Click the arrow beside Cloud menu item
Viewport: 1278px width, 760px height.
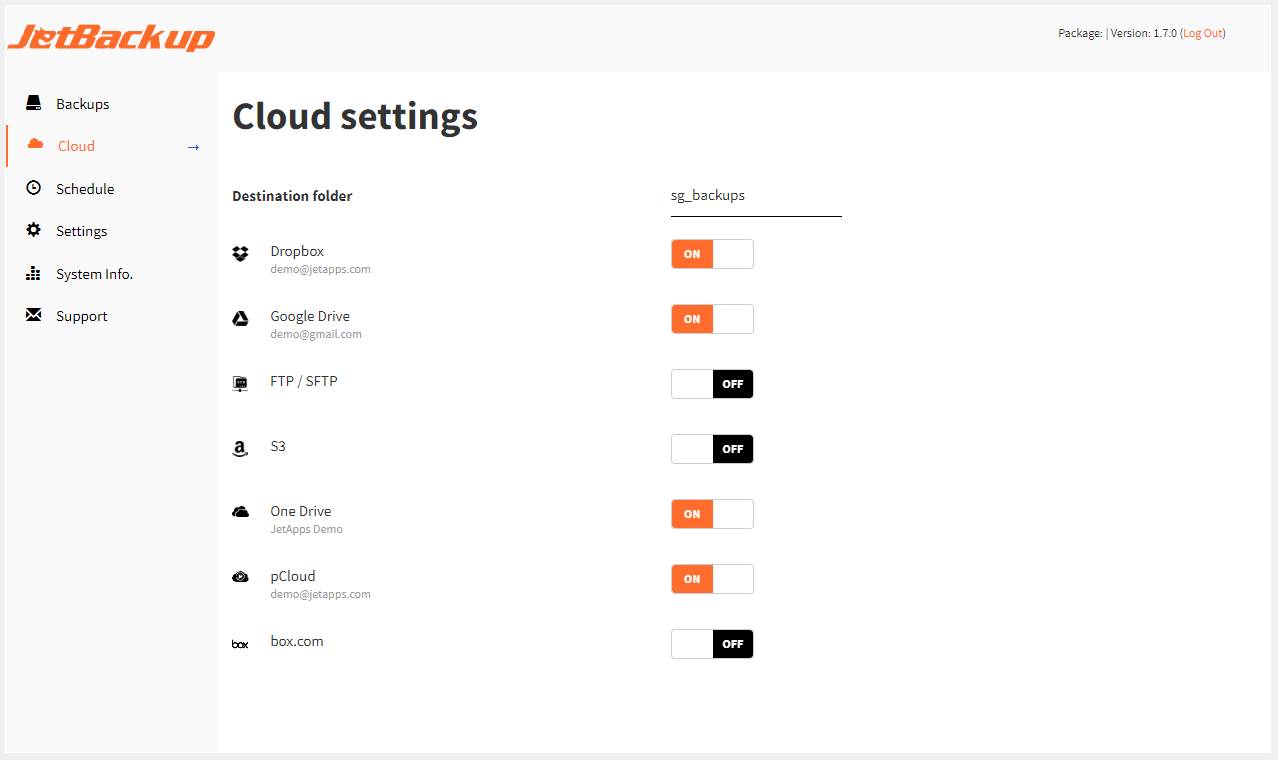193,147
